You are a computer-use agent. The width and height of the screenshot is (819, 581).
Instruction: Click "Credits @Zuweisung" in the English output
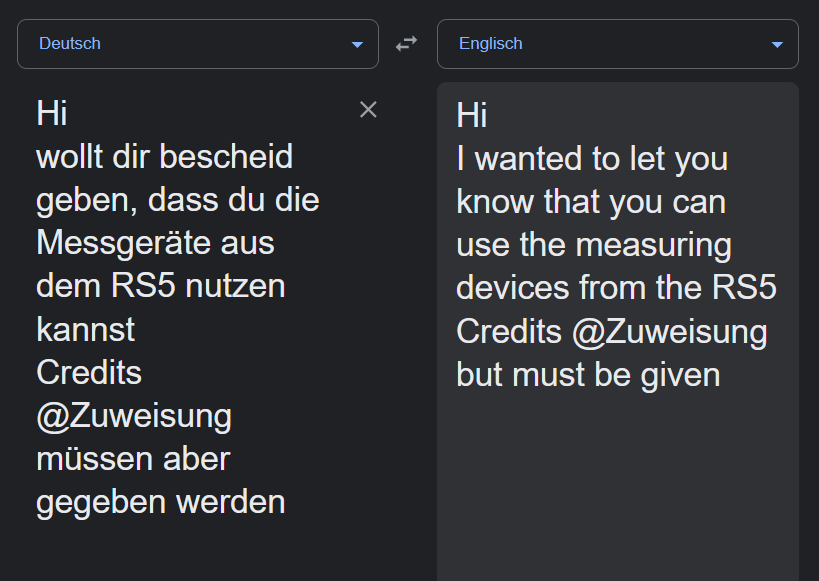pyautogui.click(x=611, y=331)
